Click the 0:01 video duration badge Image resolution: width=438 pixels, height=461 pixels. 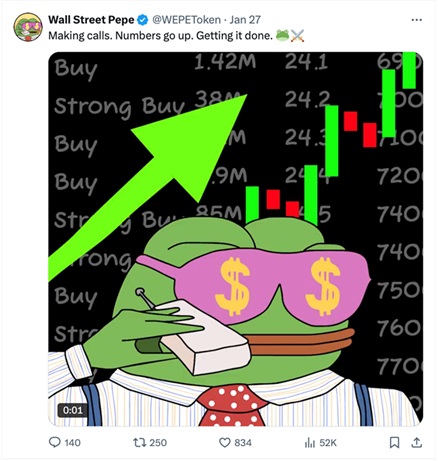point(73,410)
